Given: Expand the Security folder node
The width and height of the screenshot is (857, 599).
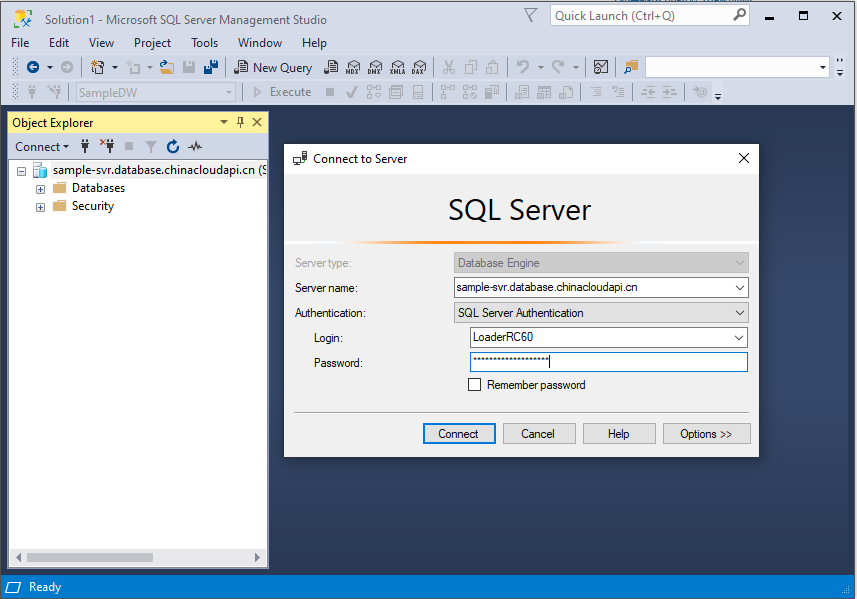Looking at the screenshot, I should [x=41, y=207].
